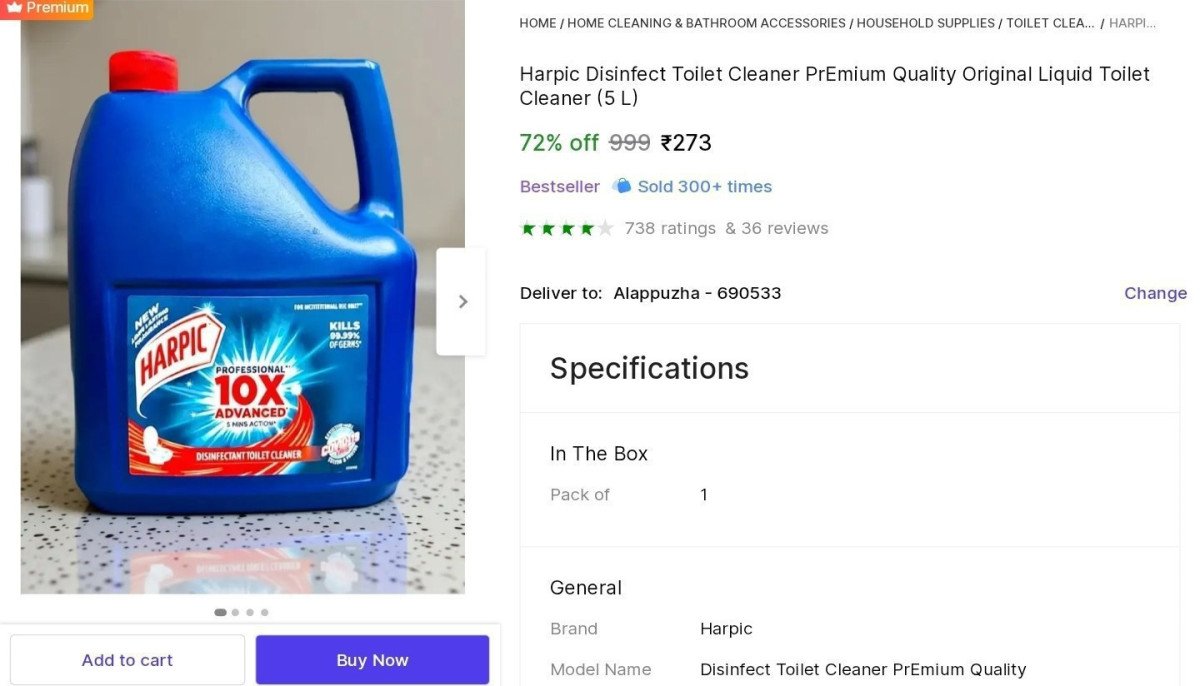Select the first image carousel dot

click(220, 612)
